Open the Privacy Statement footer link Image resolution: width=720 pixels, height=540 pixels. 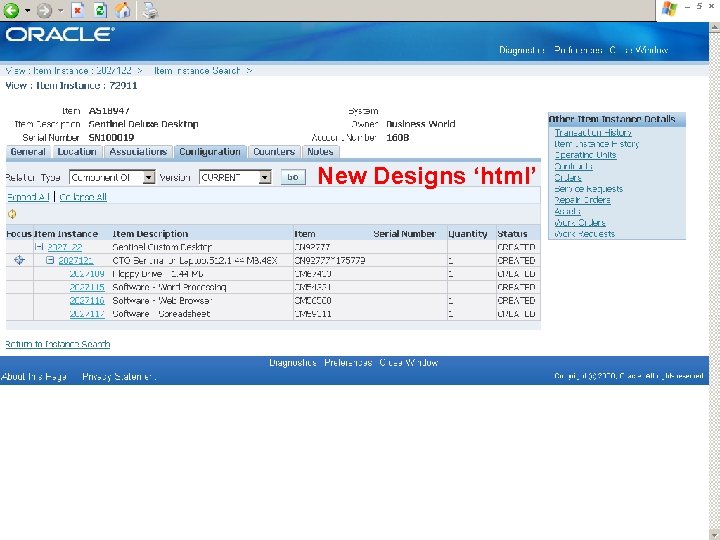pyautogui.click(x=119, y=377)
